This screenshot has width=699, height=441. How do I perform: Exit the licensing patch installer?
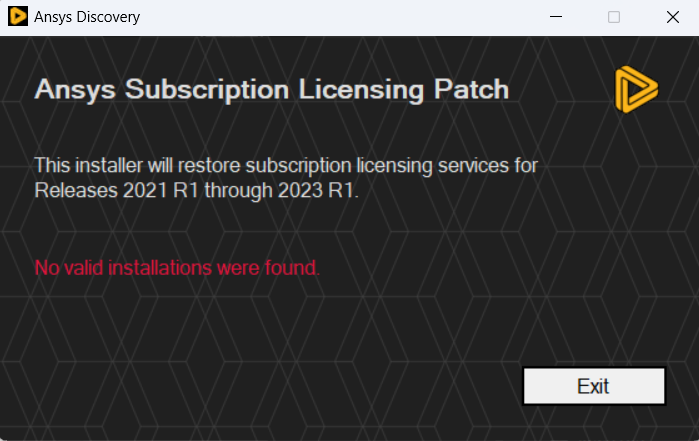(x=594, y=386)
